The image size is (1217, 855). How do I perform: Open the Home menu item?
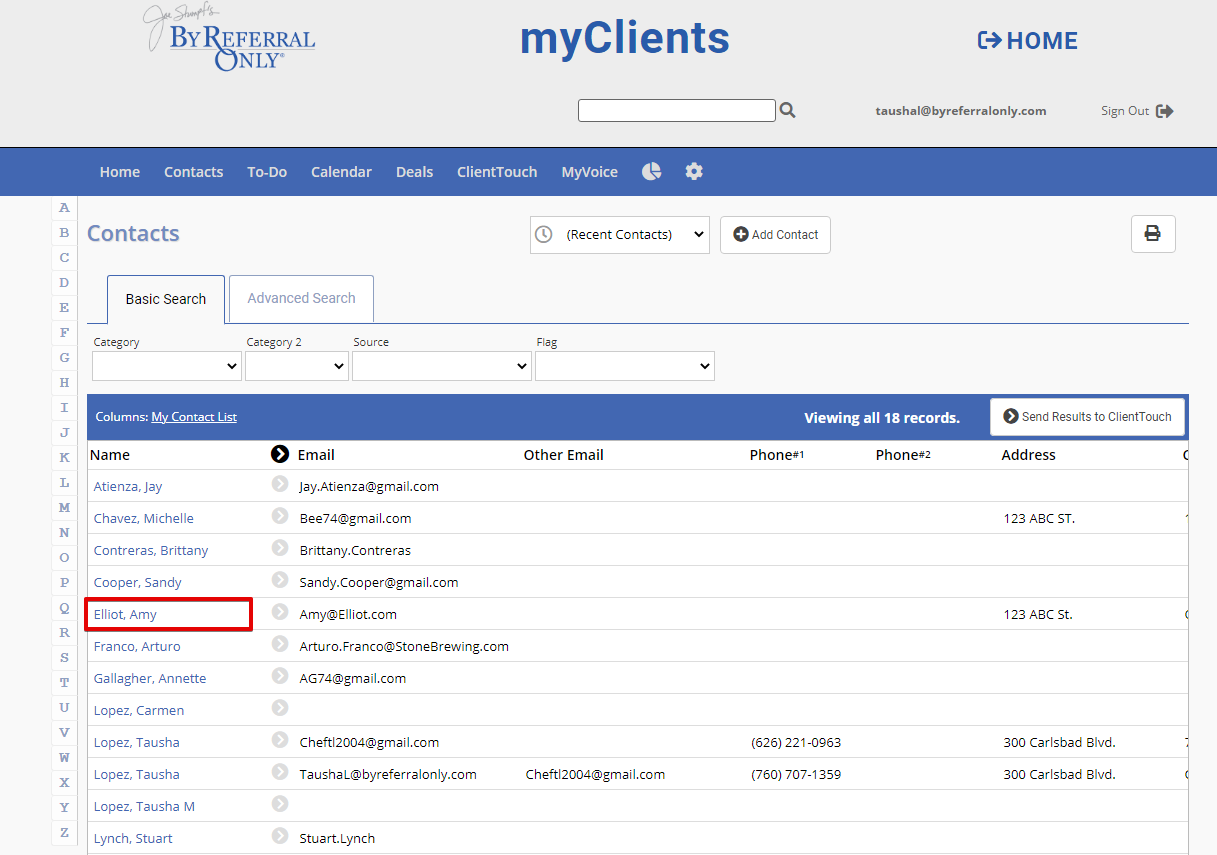pyautogui.click(x=120, y=172)
